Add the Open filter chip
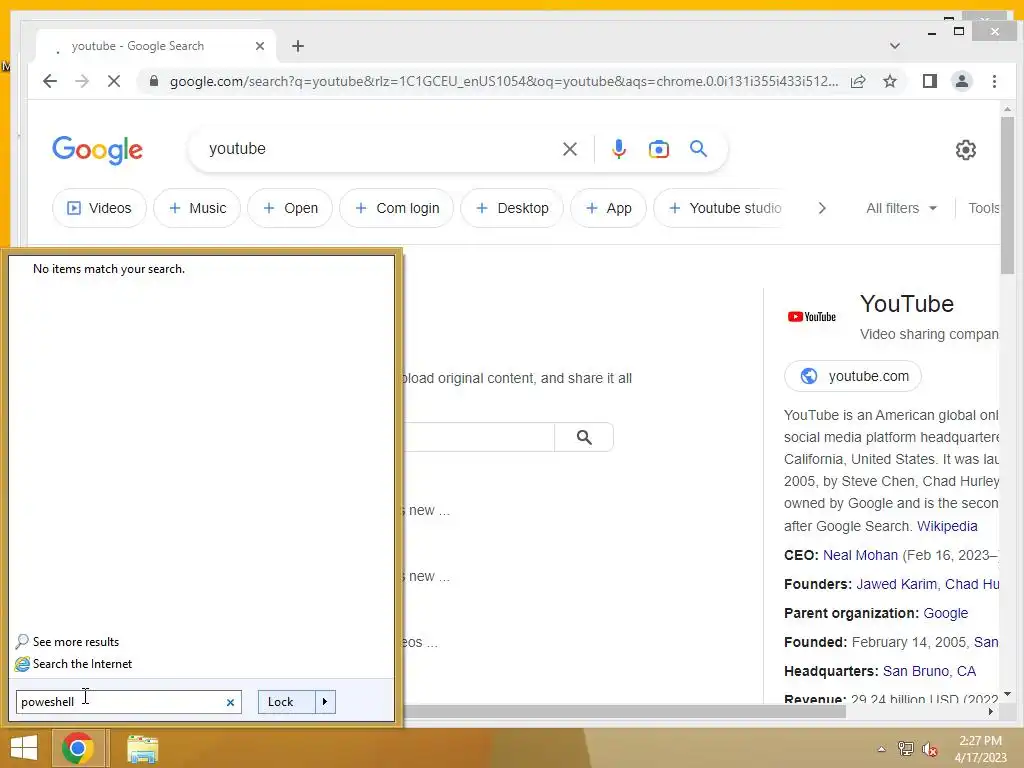Viewport: 1024px width, 768px height. click(290, 208)
